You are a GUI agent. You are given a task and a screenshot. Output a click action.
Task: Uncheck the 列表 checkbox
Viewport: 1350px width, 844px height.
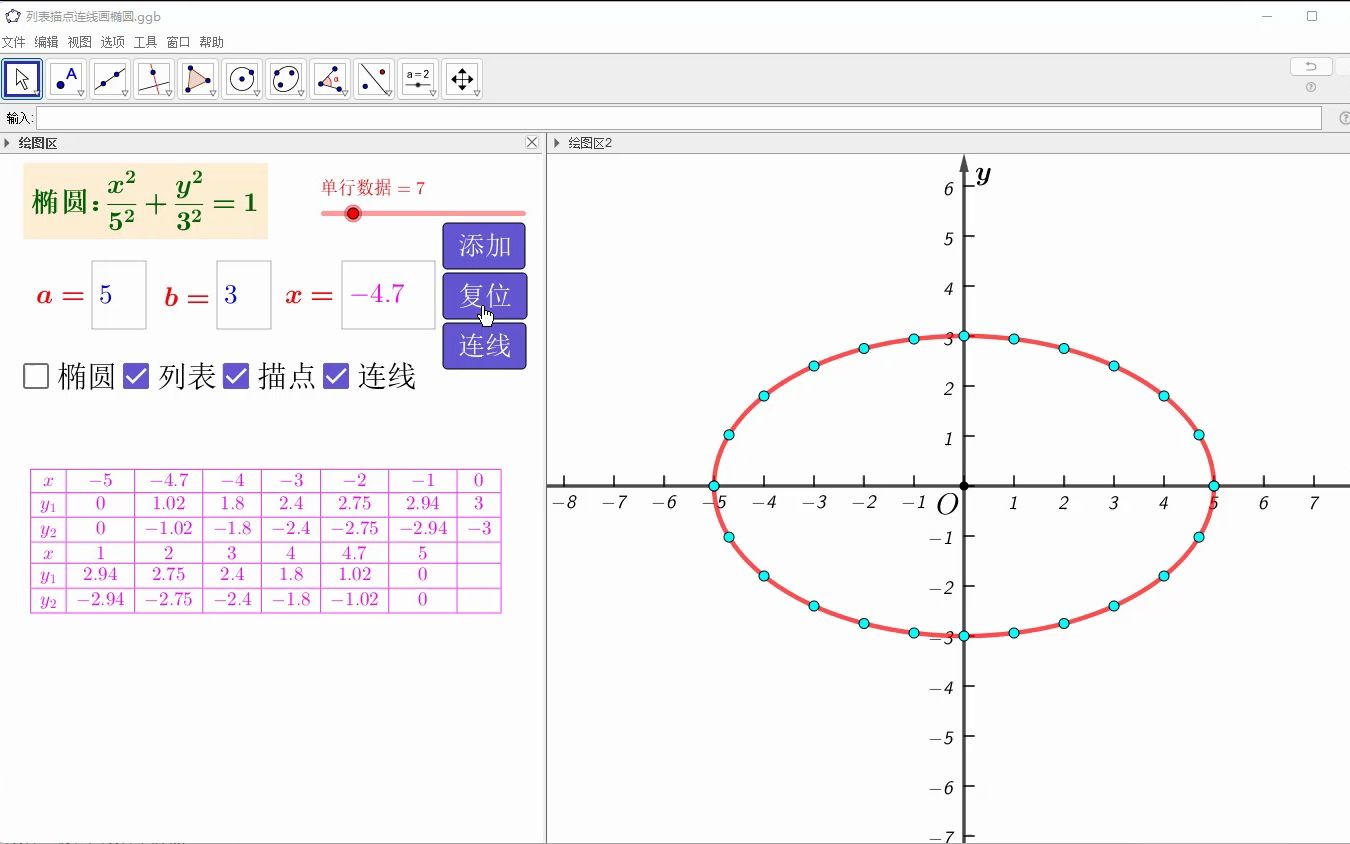(x=136, y=376)
